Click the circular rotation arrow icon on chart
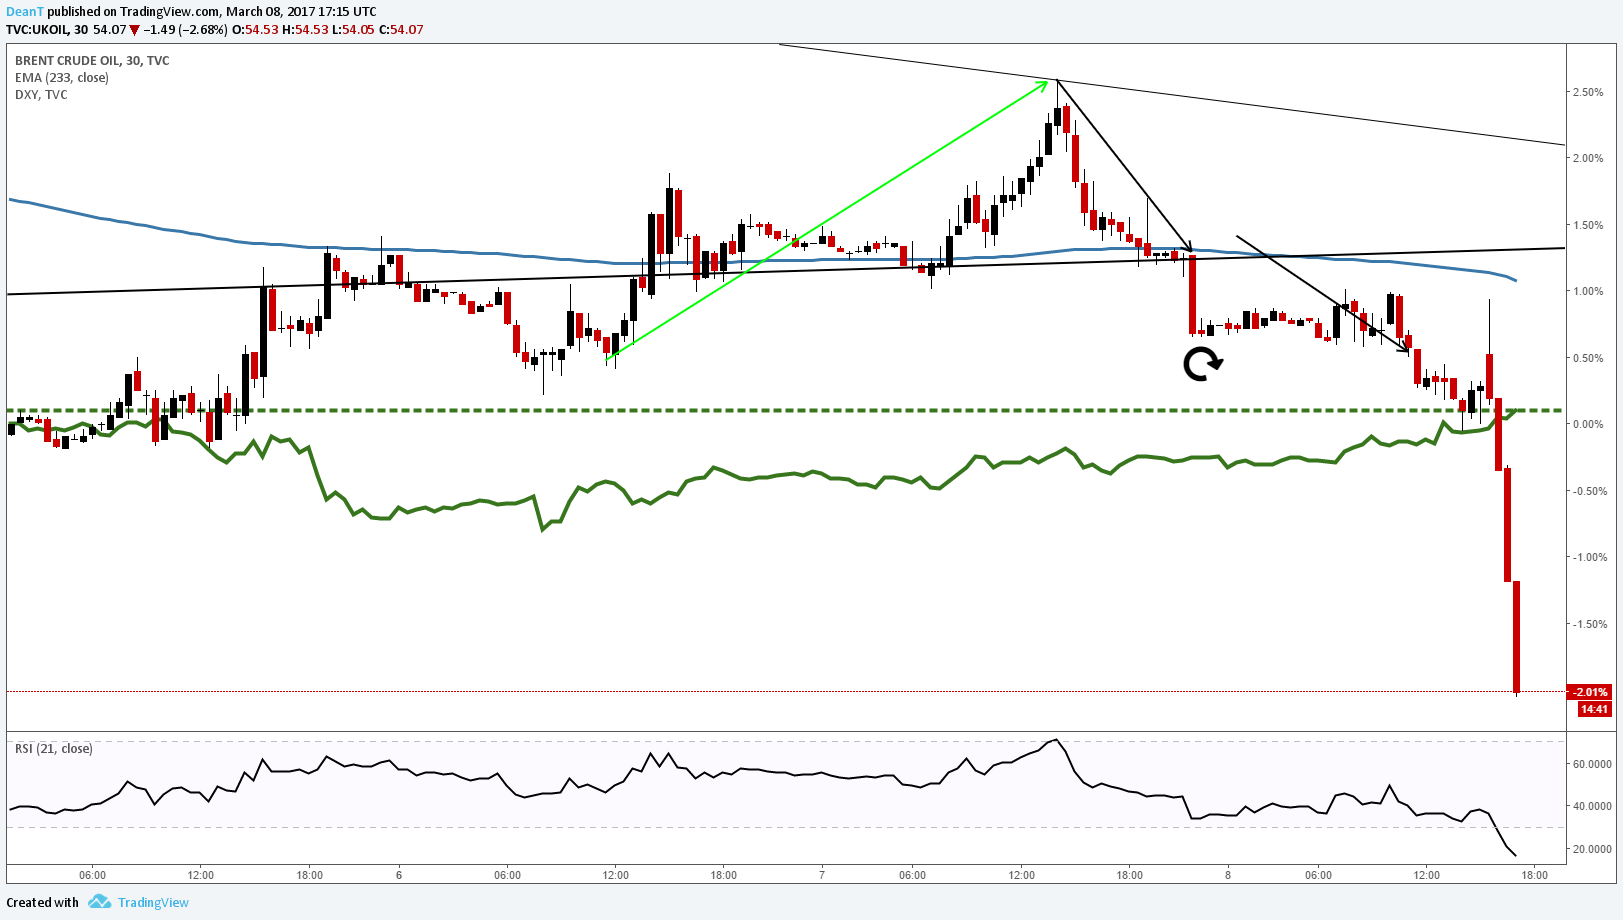This screenshot has height=920, width=1623. pyautogui.click(x=1202, y=364)
